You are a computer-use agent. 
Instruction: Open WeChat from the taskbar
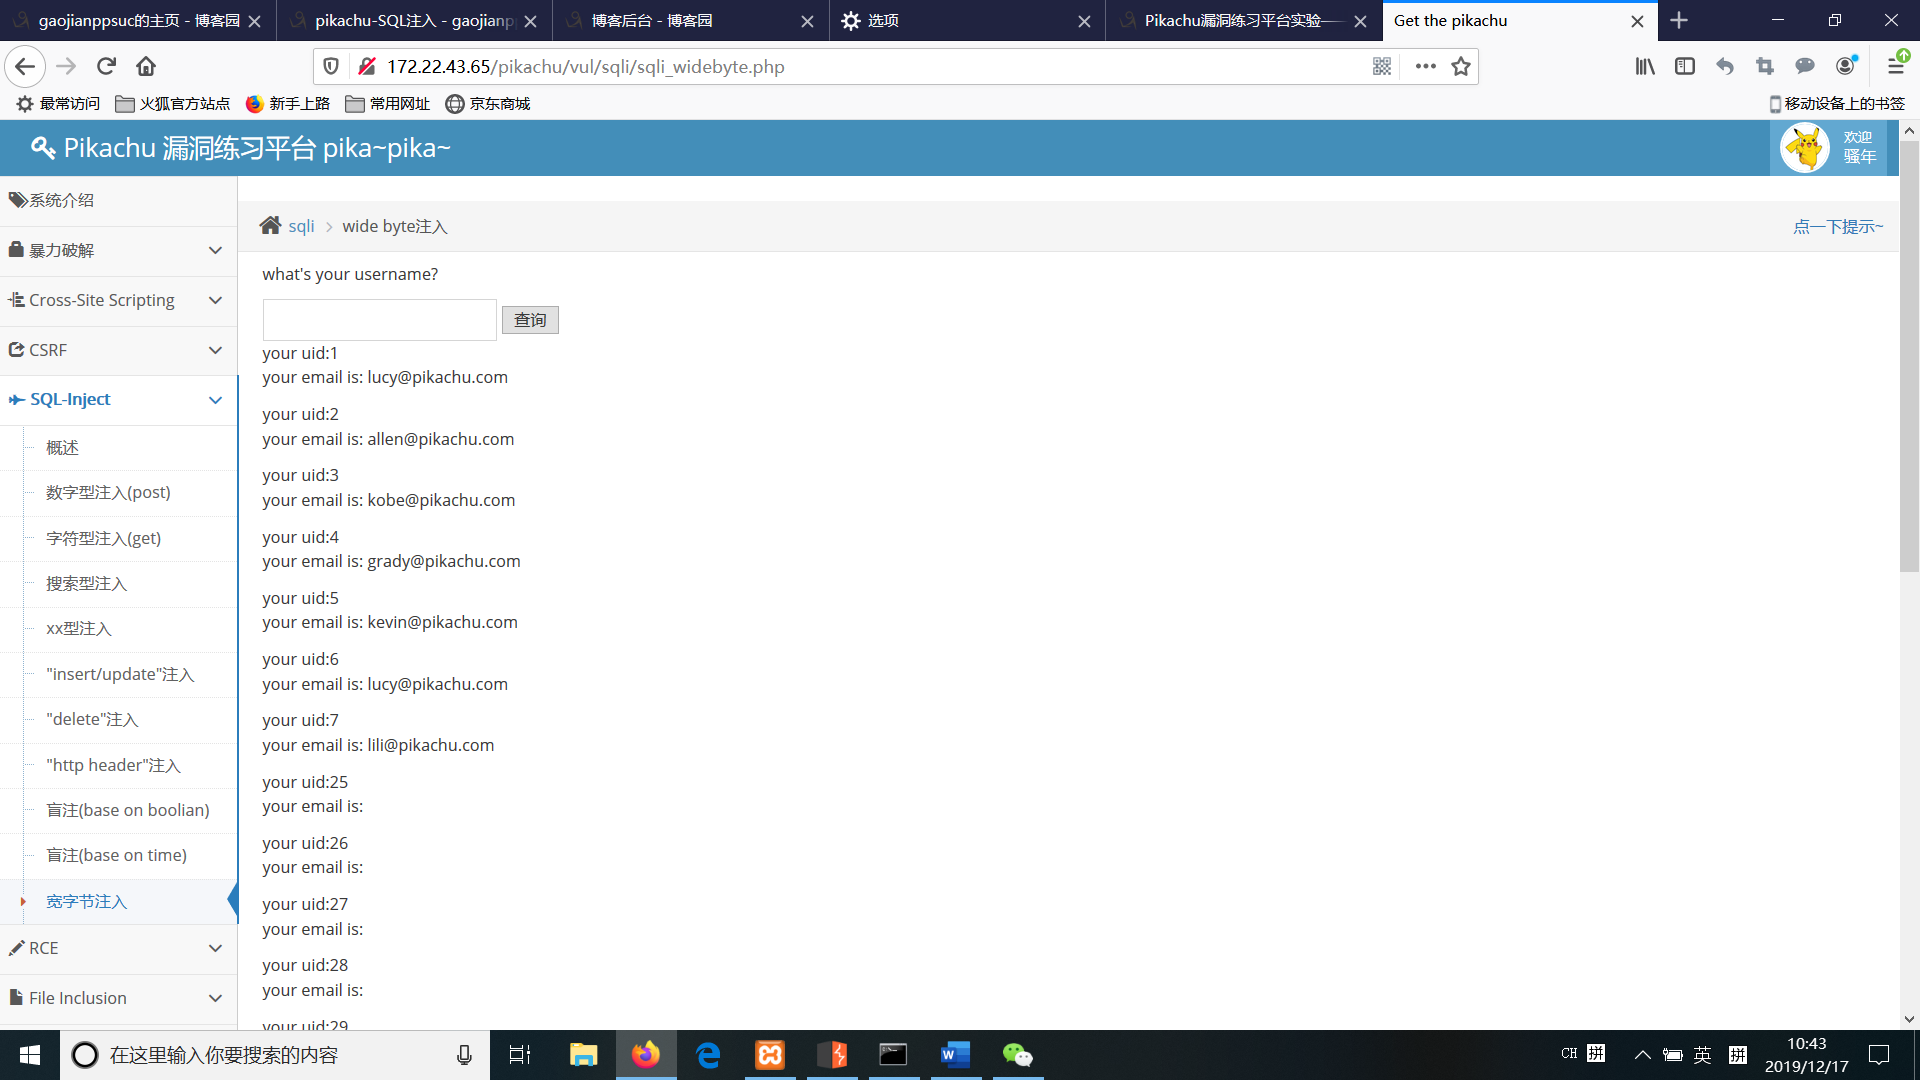[1017, 1055]
